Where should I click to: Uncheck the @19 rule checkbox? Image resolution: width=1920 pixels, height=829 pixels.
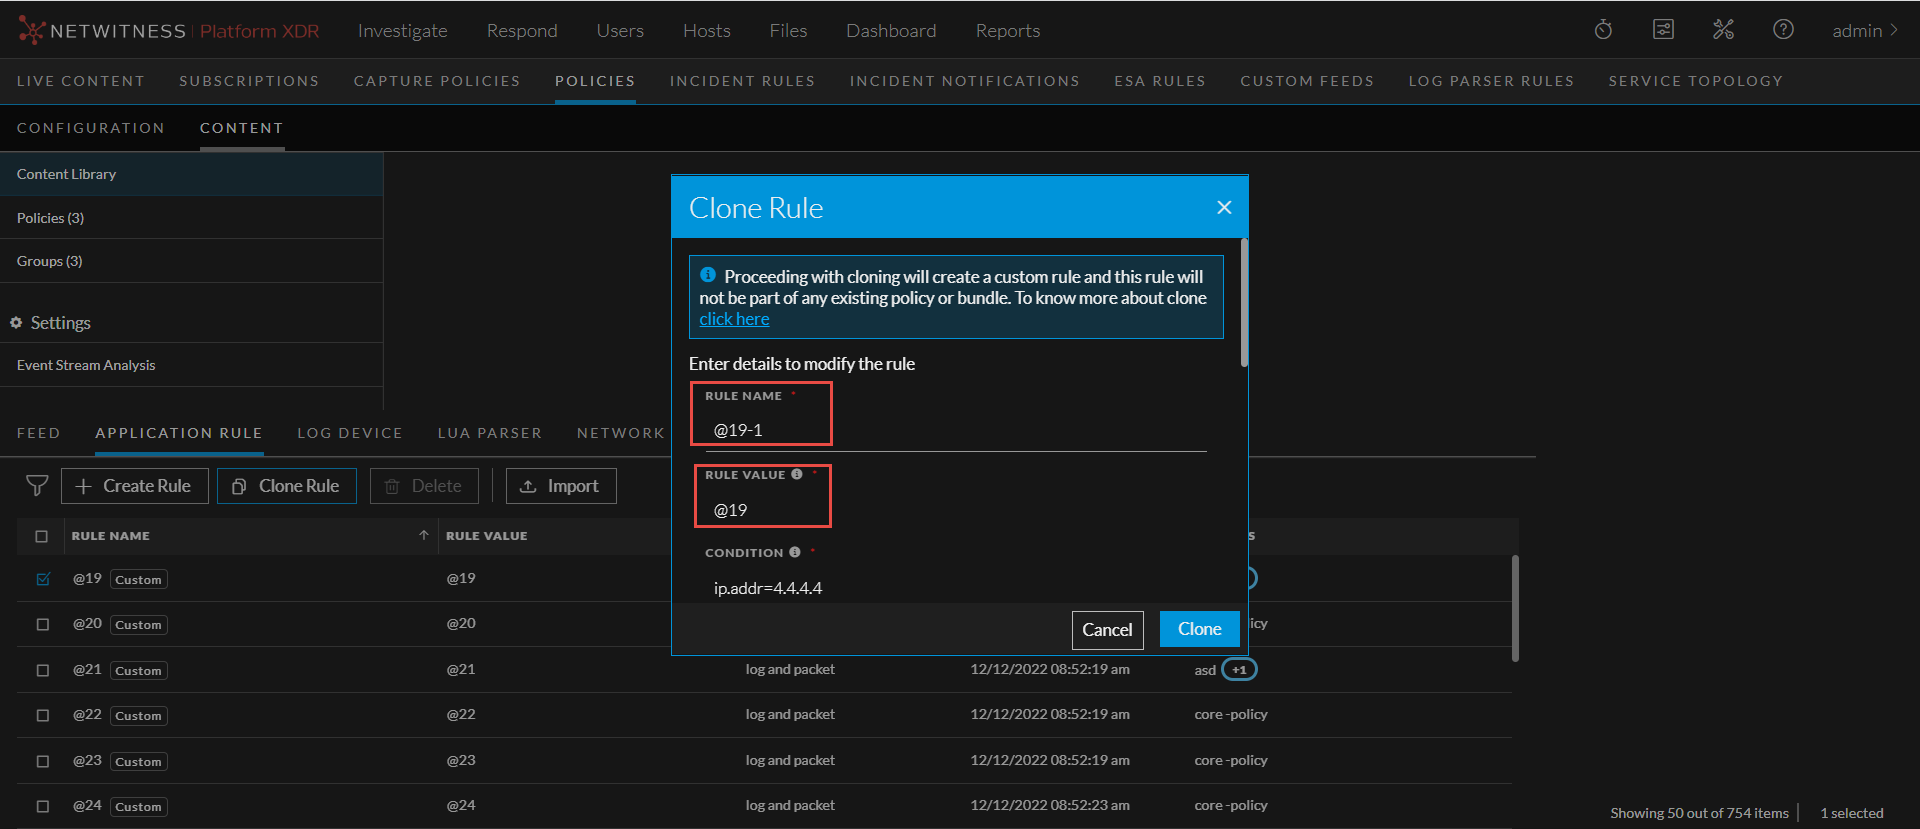point(43,579)
